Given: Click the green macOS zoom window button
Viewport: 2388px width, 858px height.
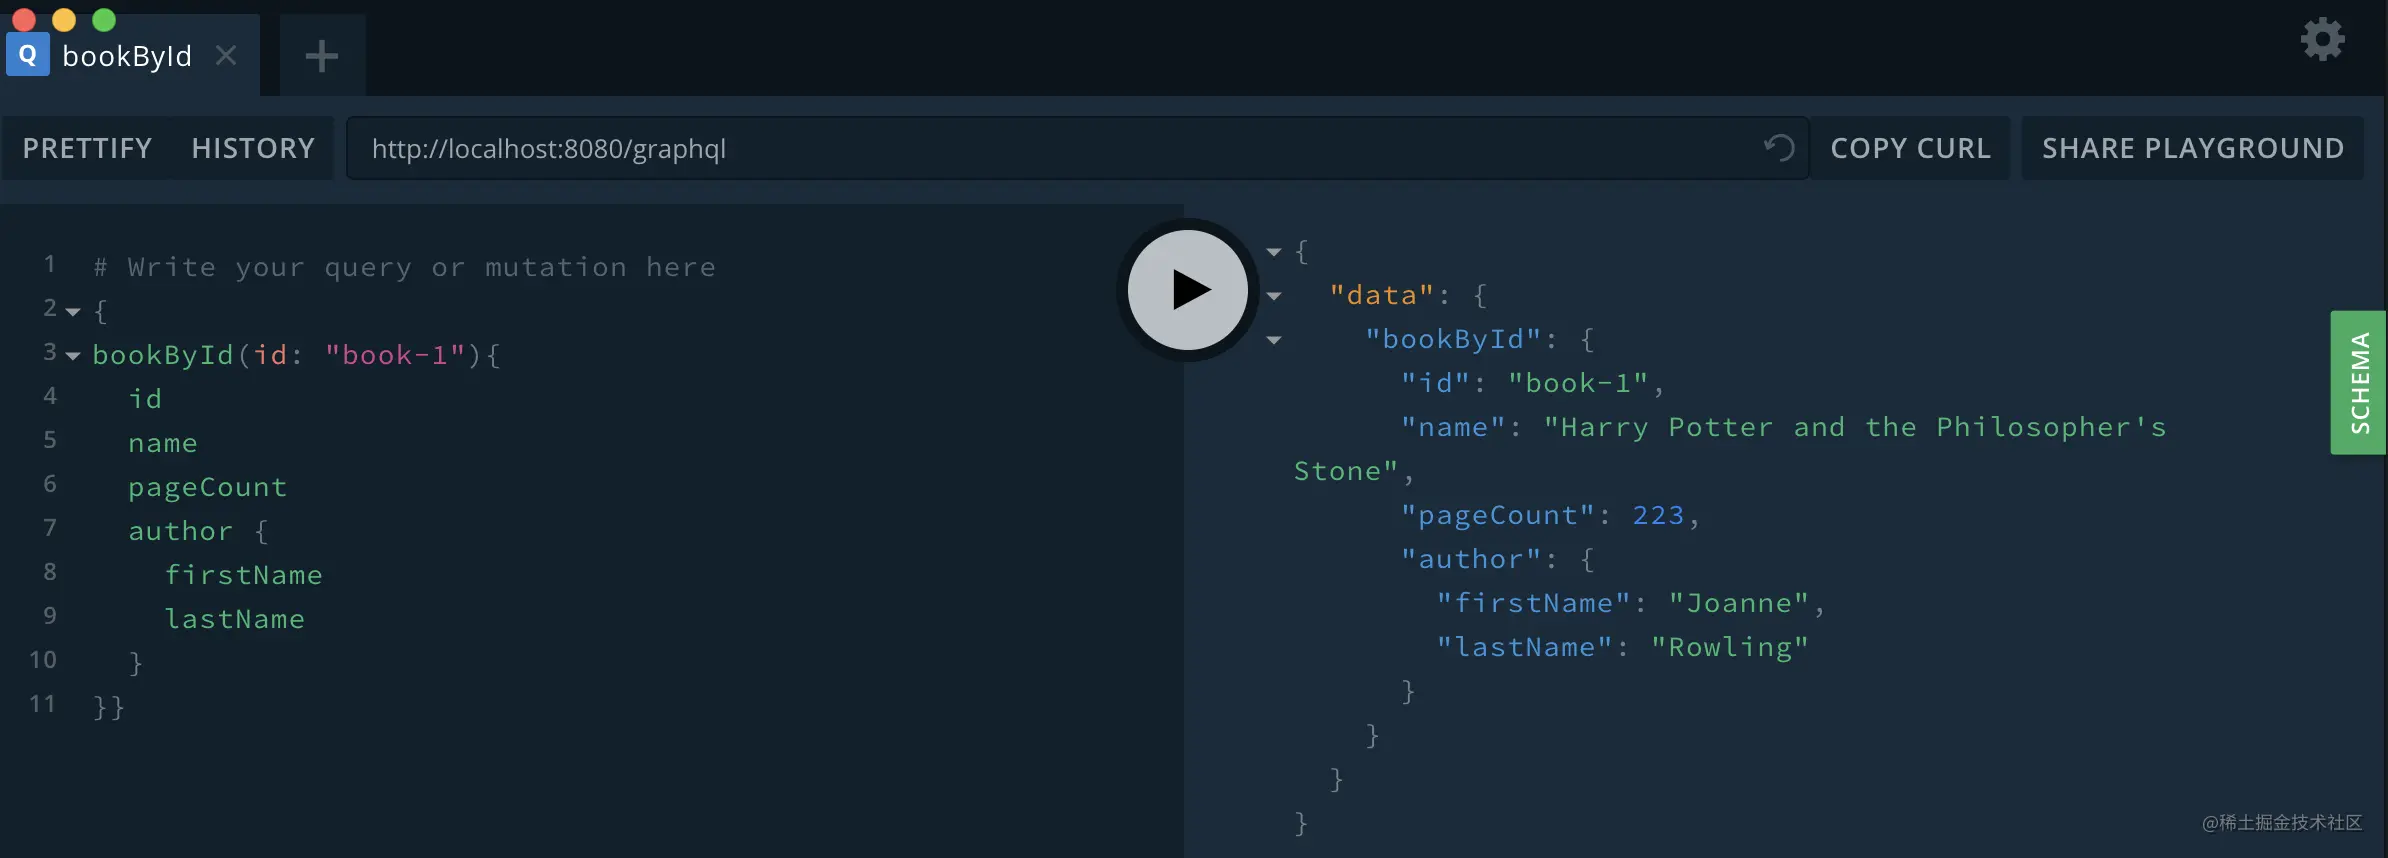Looking at the screenshot, I should [x=104, y=19].
